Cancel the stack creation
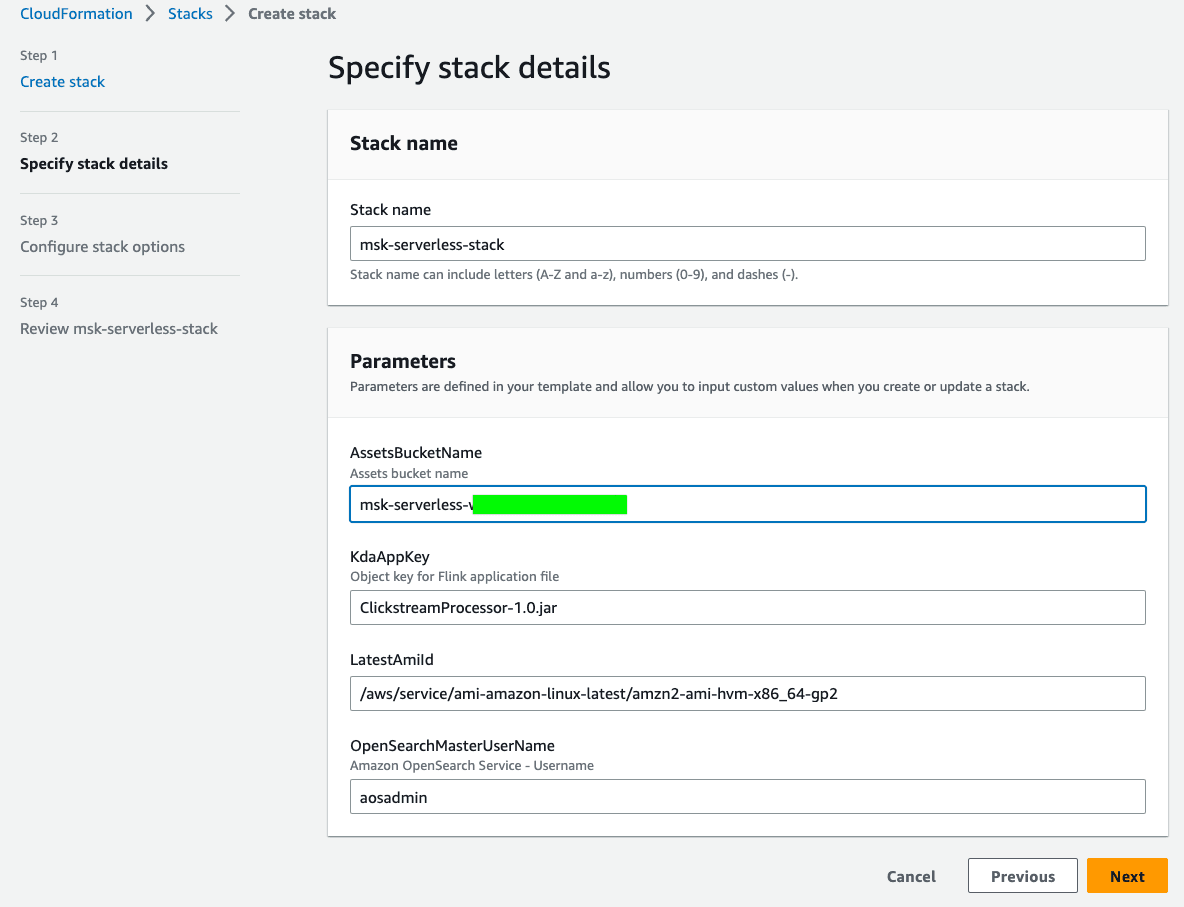The width and height of the screenshot is (1184, 907). click(911, 876)
